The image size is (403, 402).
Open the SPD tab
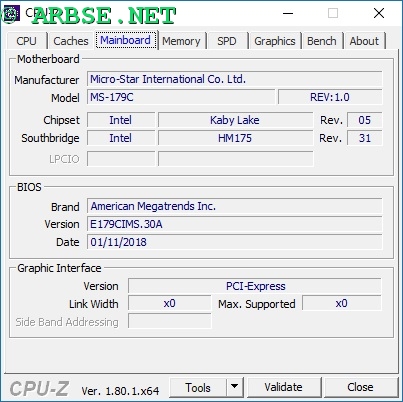coord(227,41)
